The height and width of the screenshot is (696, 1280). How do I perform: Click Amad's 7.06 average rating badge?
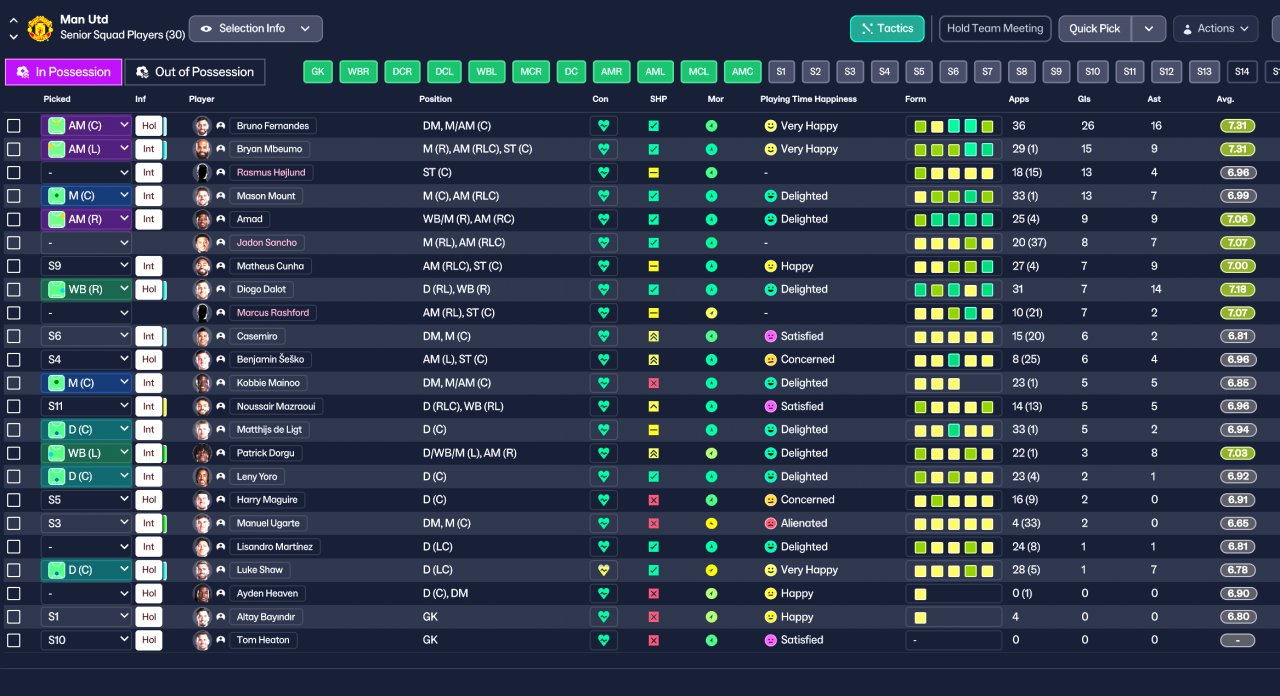point(1237,219)
